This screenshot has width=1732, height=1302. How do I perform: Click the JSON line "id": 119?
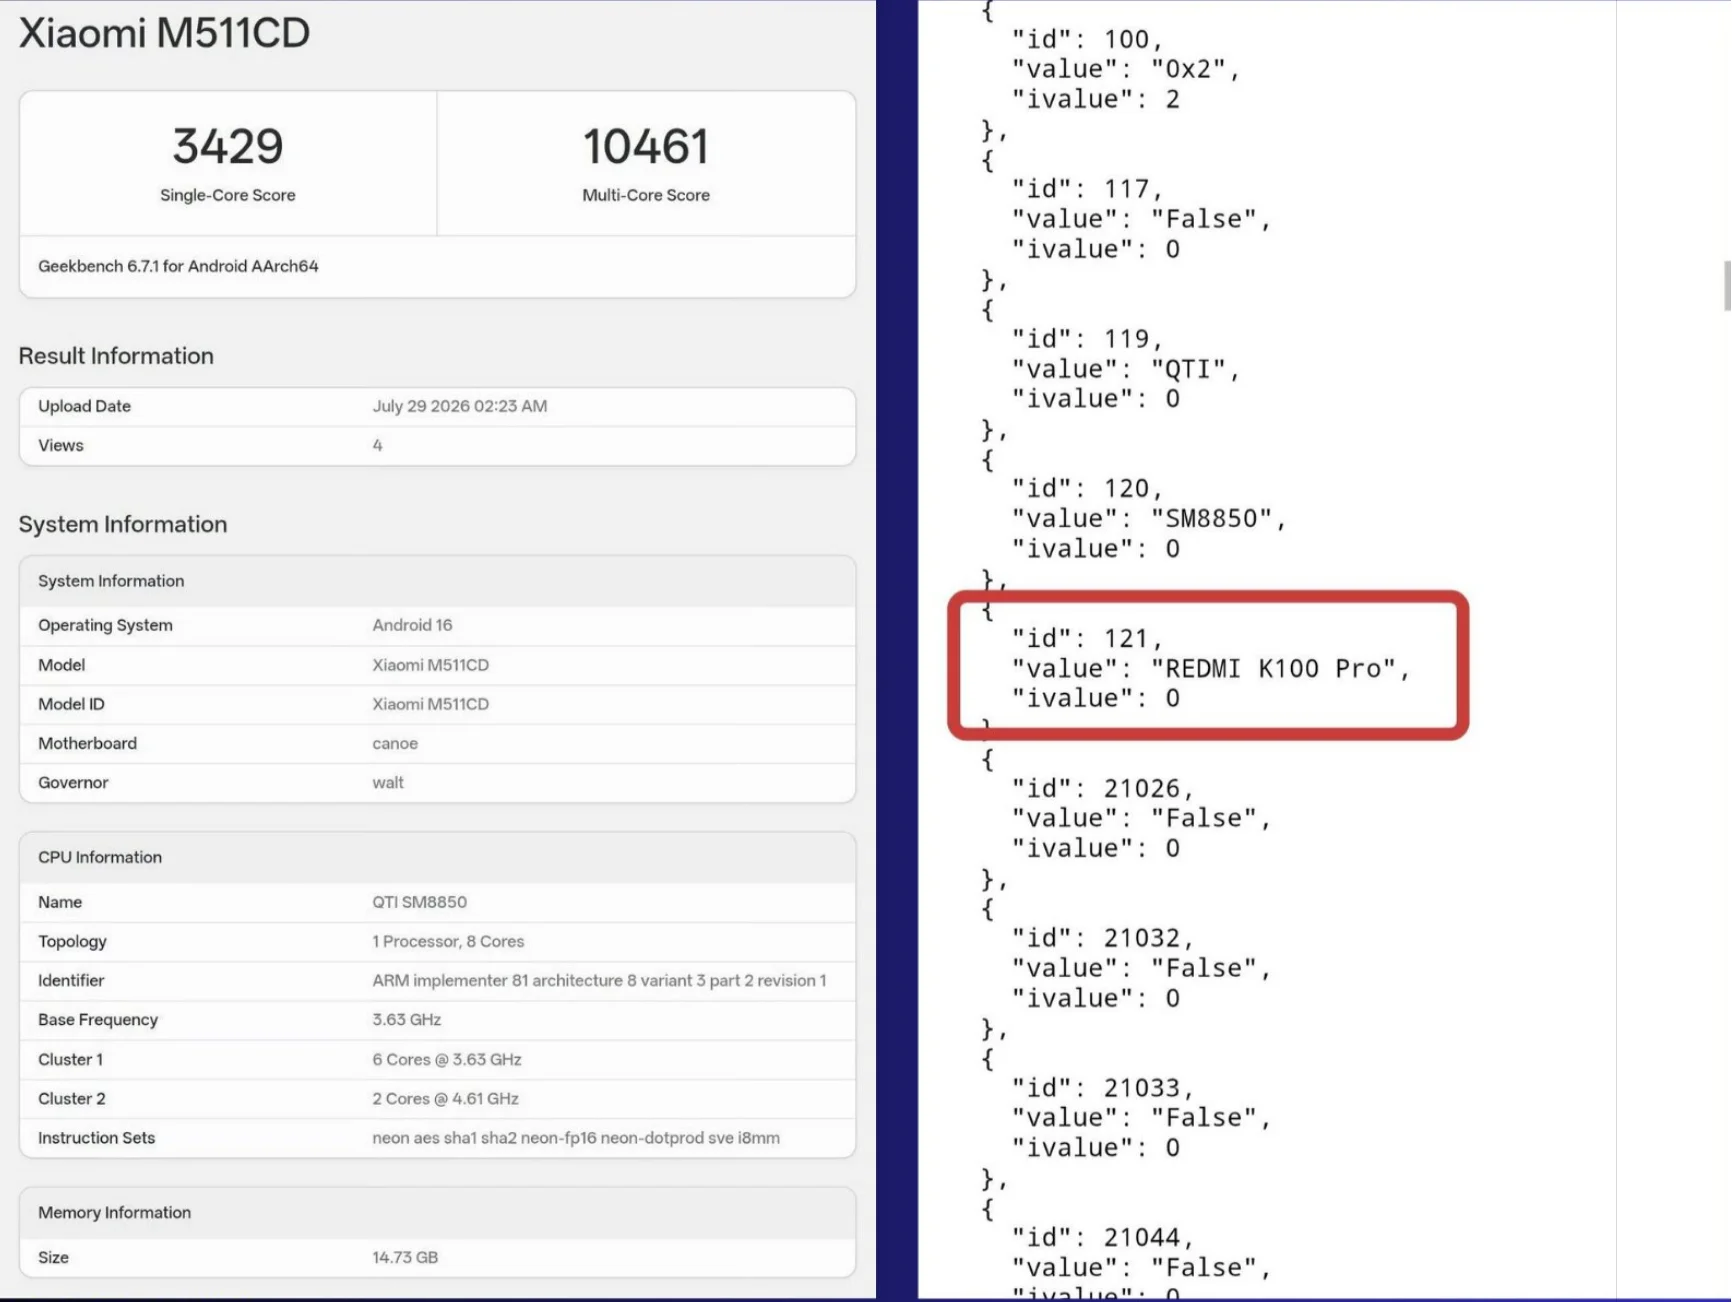(x=1087, y=339)
